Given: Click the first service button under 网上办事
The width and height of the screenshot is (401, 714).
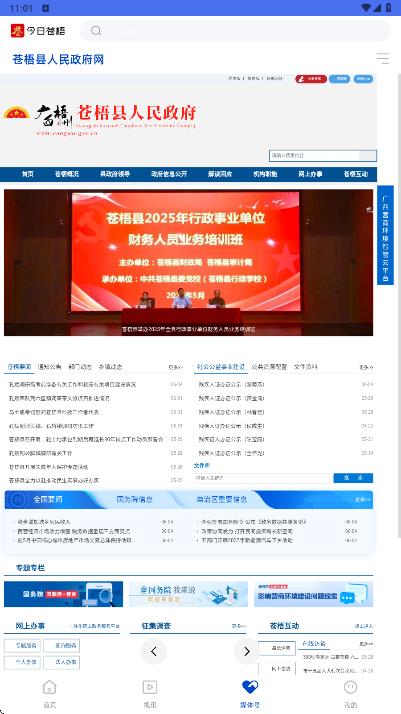Looking at the screenshot, I should coord(22,645).
